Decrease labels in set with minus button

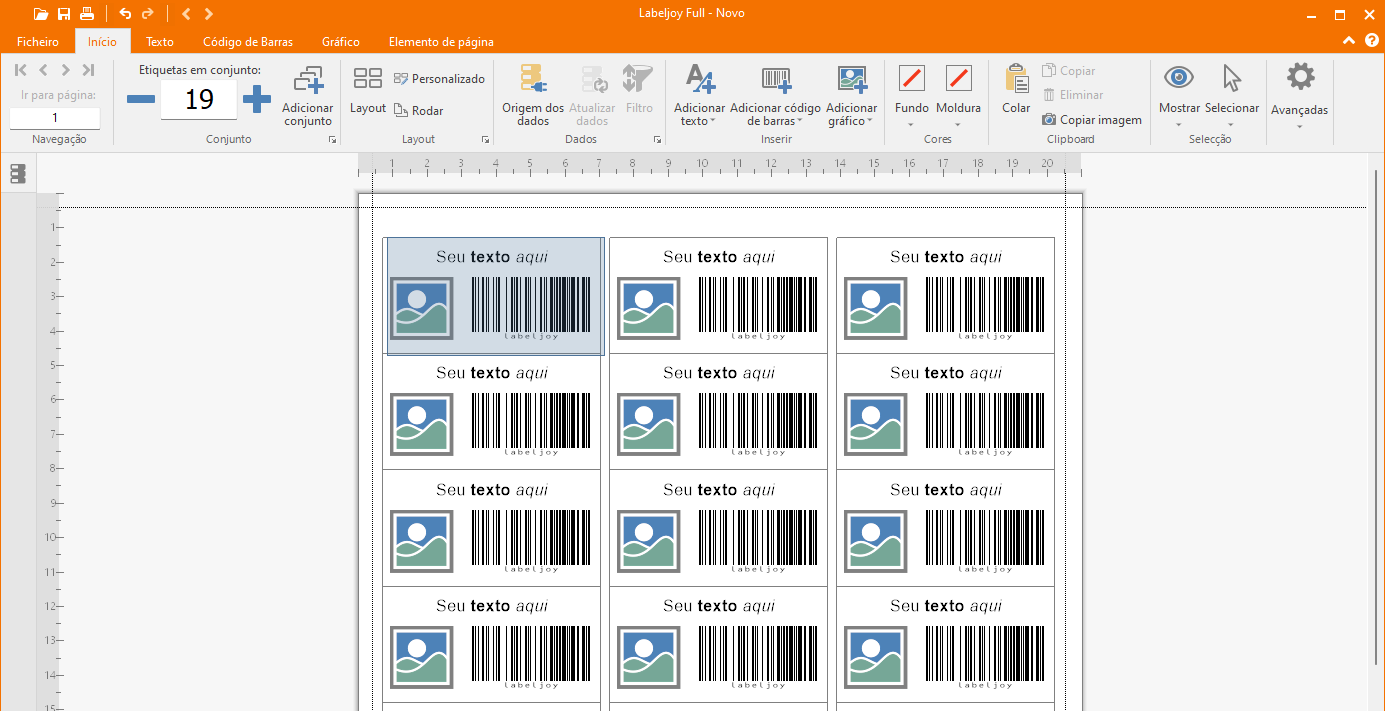coord(141,99)
